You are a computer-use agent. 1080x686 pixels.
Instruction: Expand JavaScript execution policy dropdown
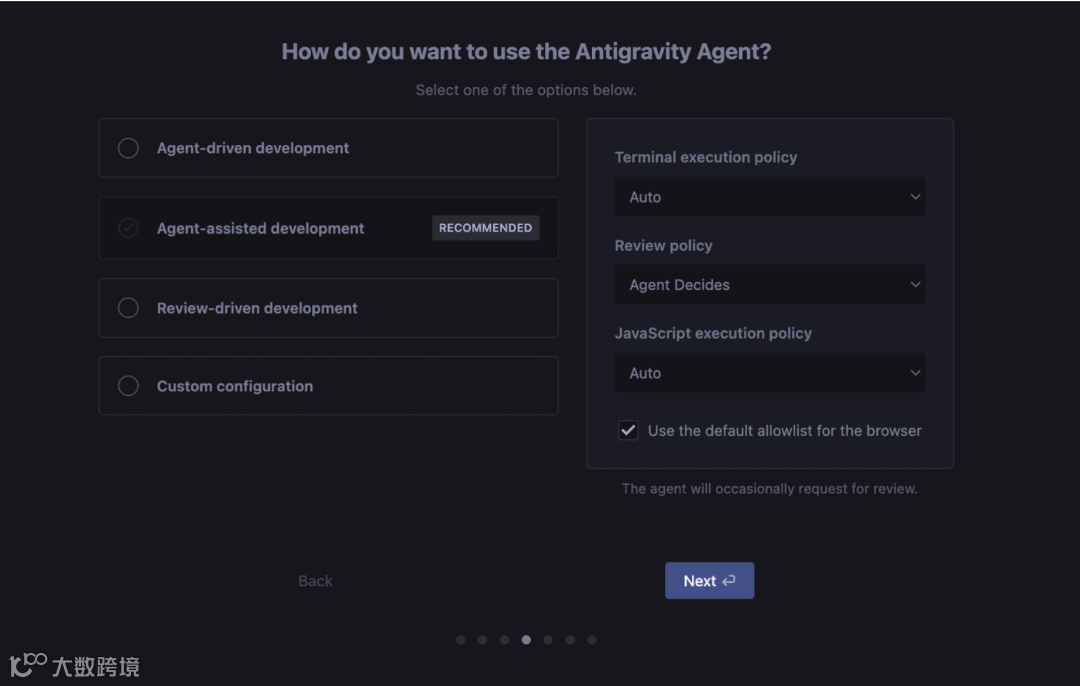pyautogui.click(x=769, y=373)
